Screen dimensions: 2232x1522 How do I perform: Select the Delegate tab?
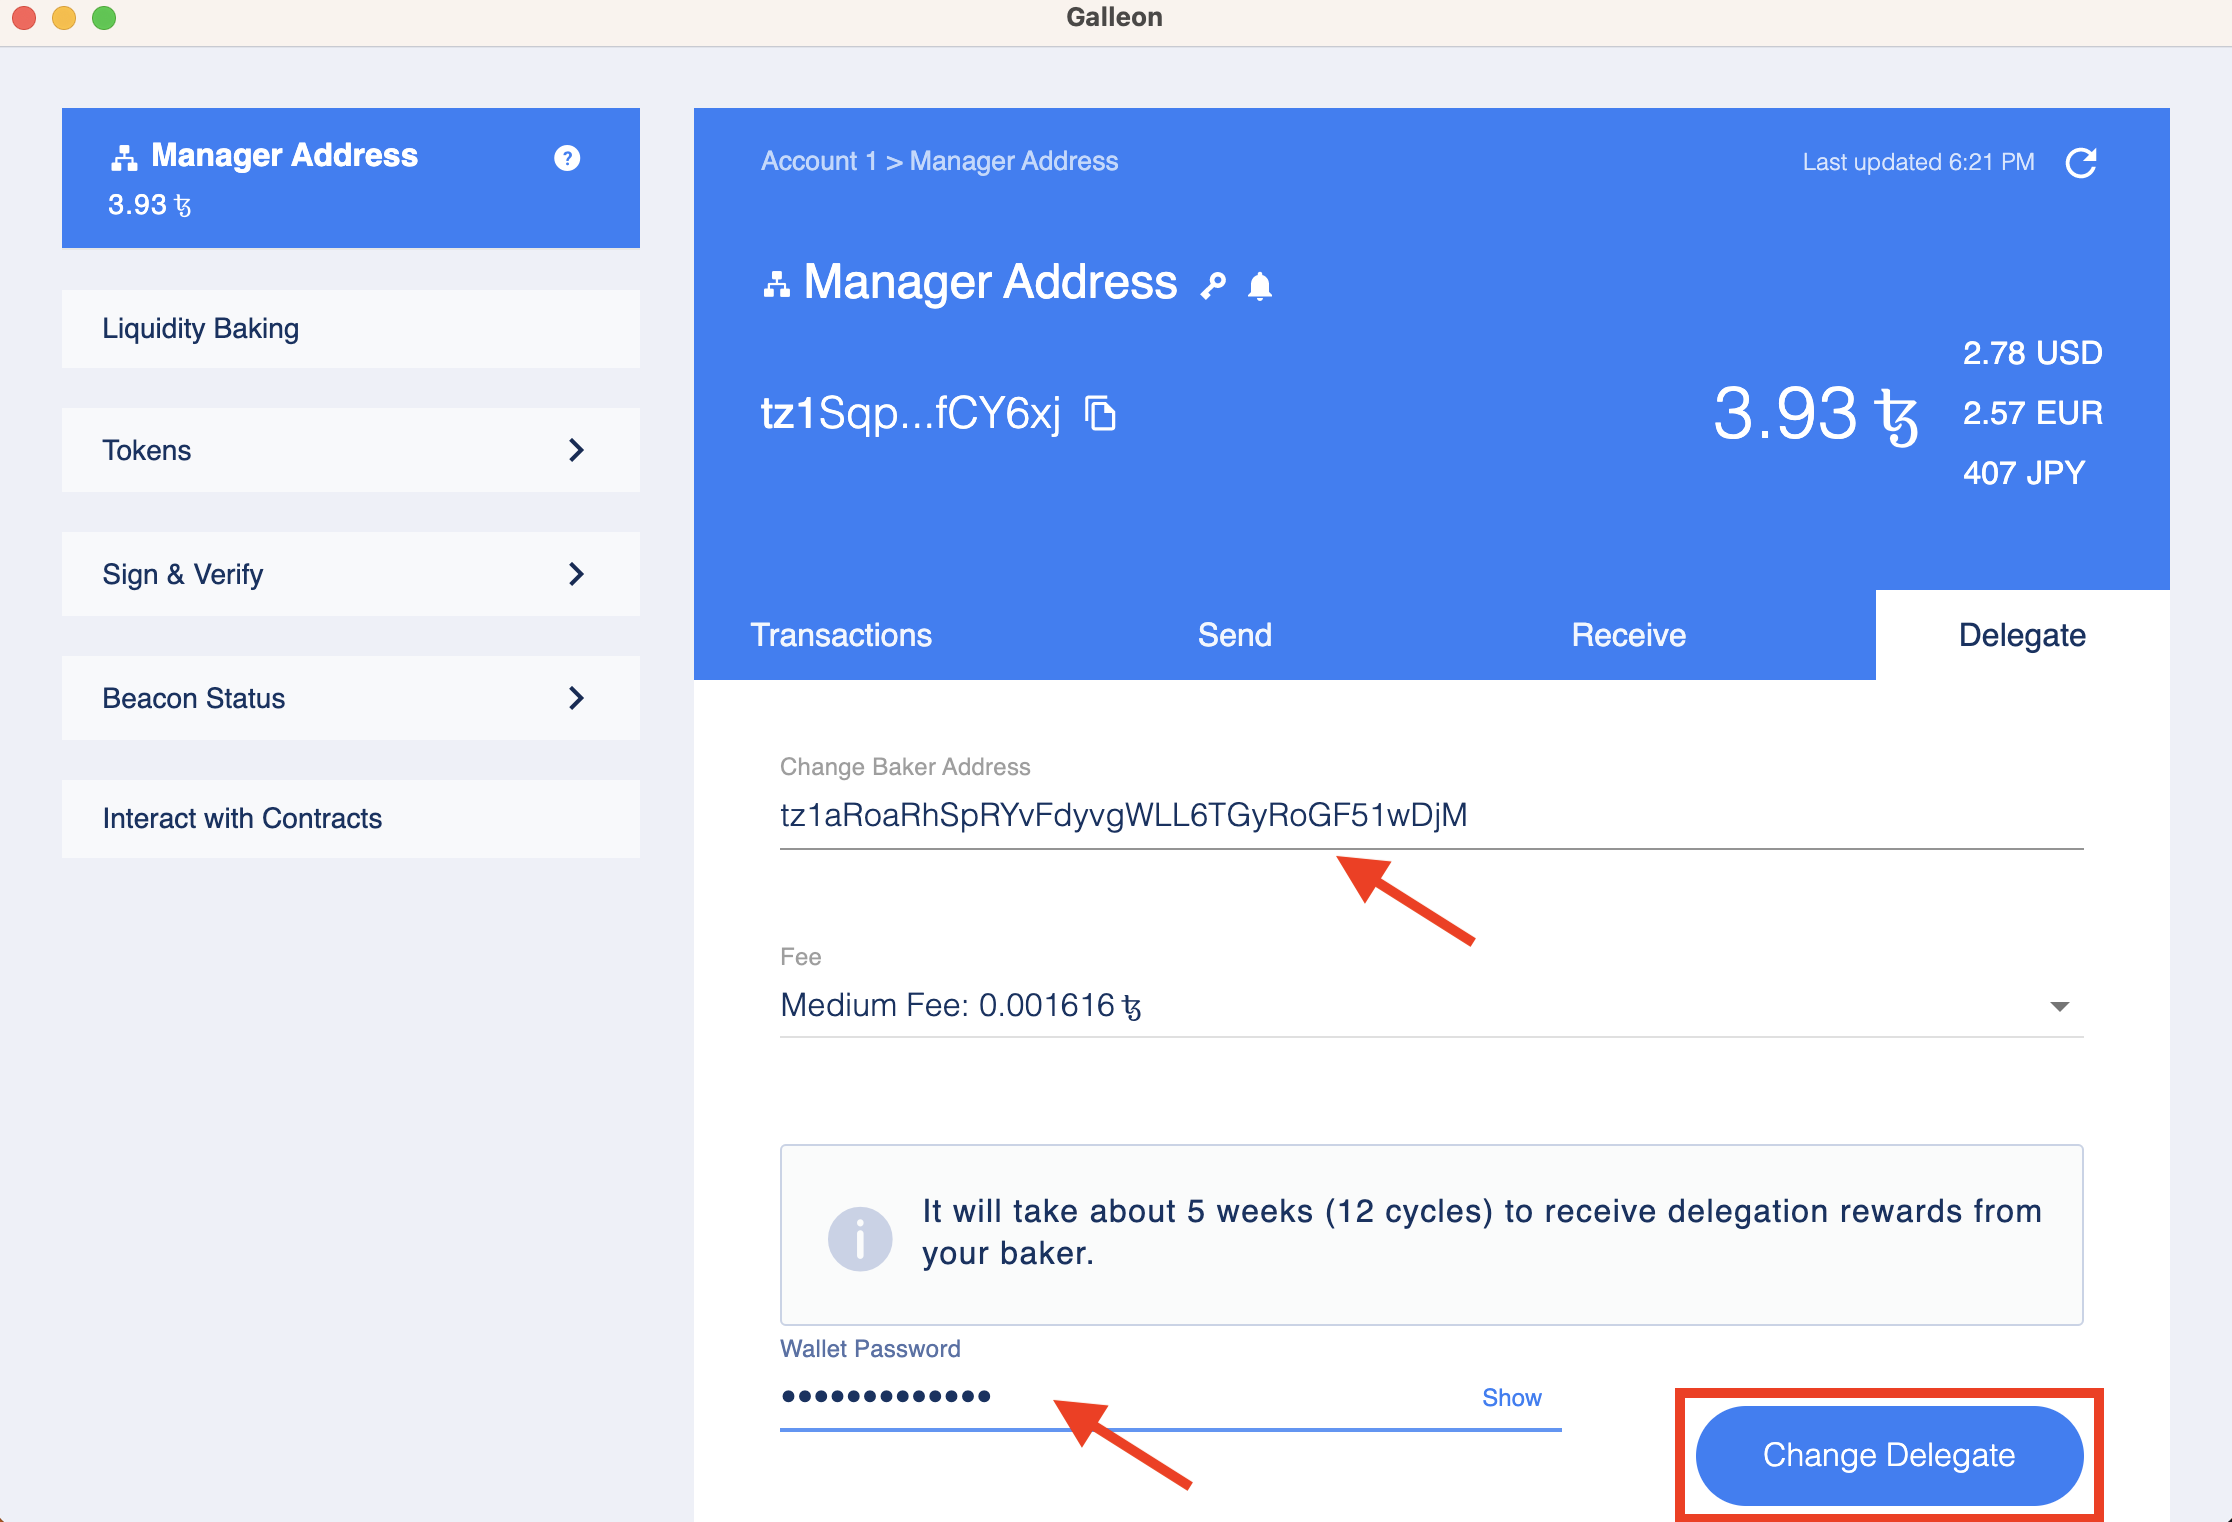(2022, 635)
